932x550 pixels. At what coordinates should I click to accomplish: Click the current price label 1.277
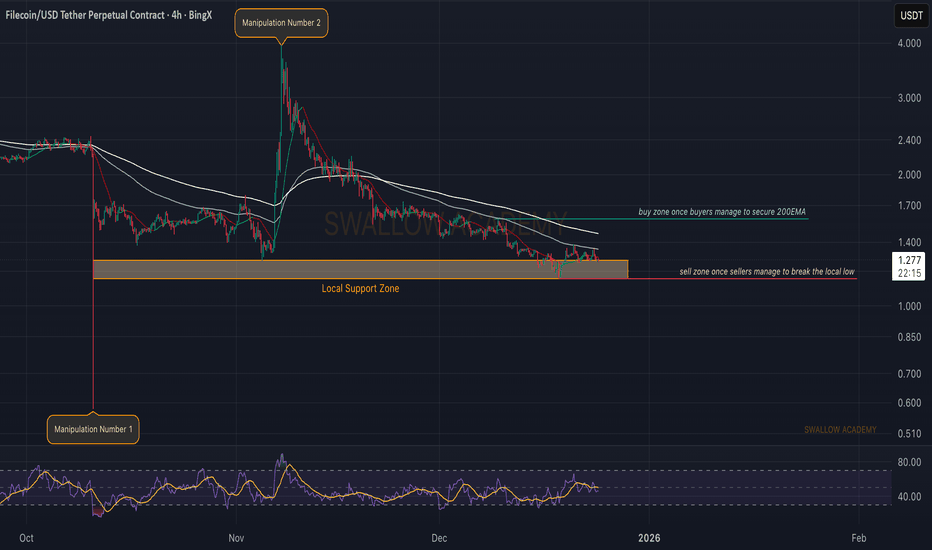pos(910,259)
